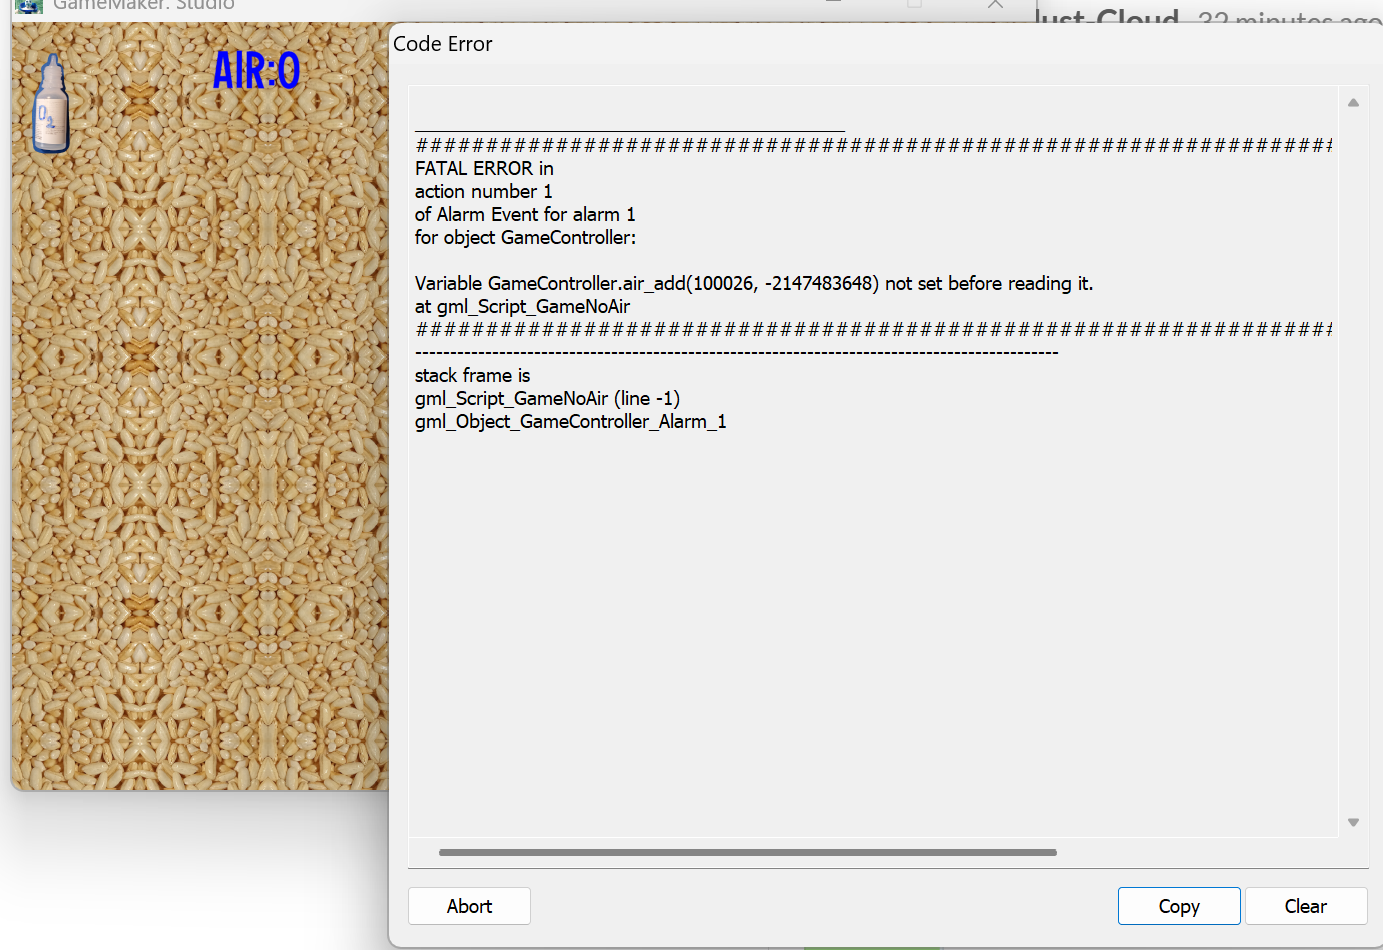1383x950 pixels.
Task: Click the gml_Object_GameController_Alarm_1 stack entry
Action: pyautogui.click(x=571, y=421)
